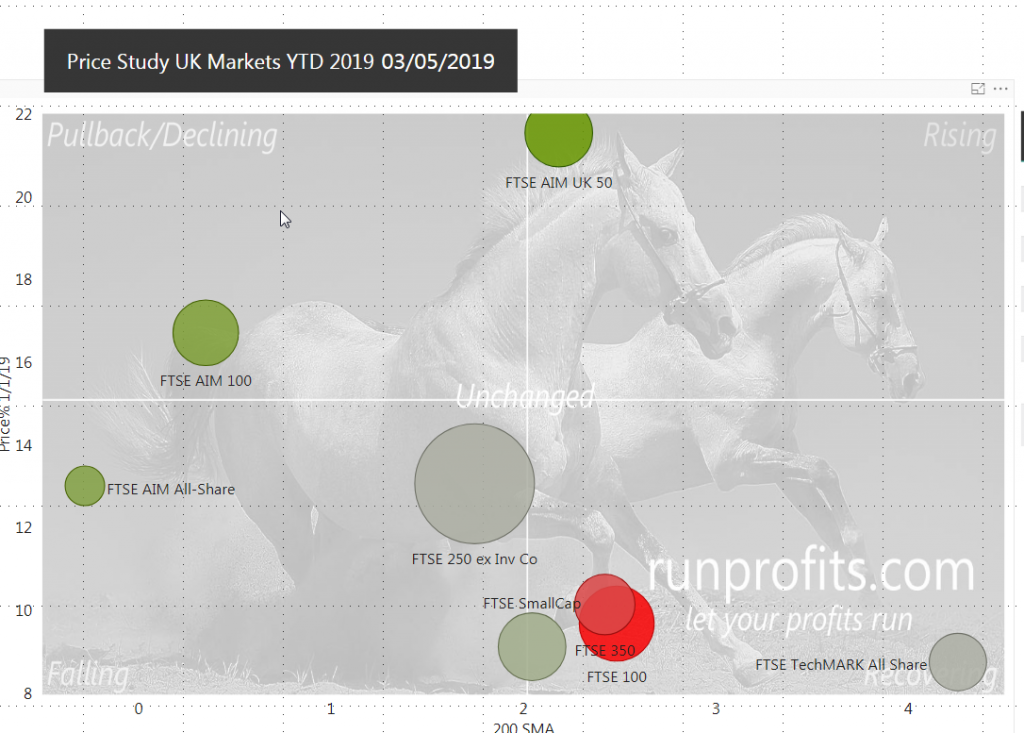Screen dimensions: 1024x733
Task: Click the 'FTSE 100' data label
Action: (x=617, y=677)
